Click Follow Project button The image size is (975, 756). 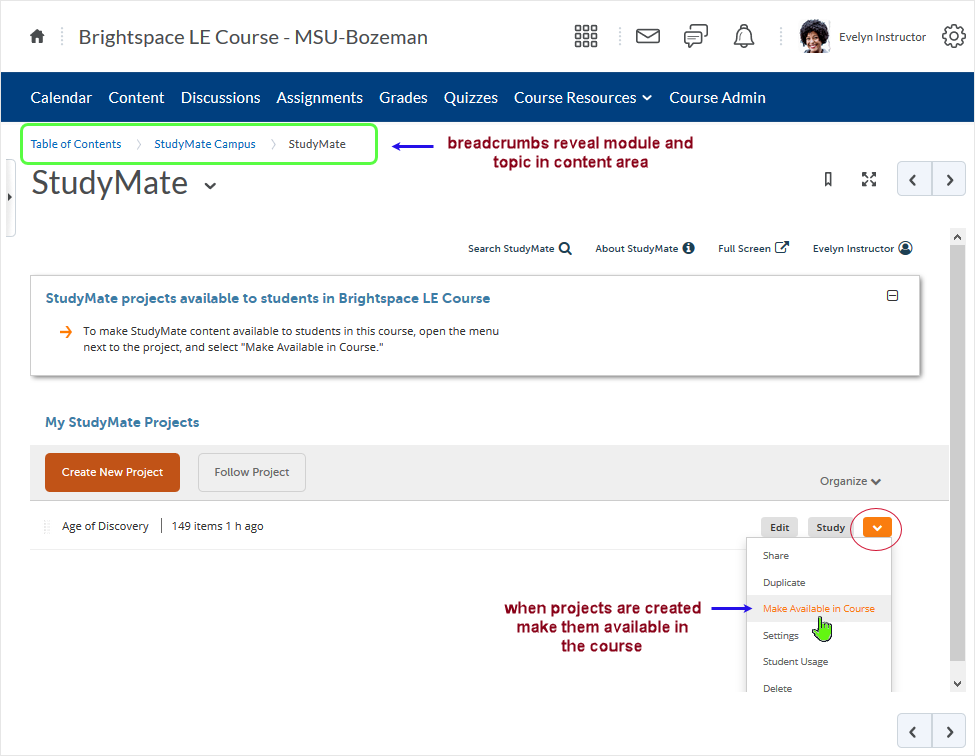(252, 472)
